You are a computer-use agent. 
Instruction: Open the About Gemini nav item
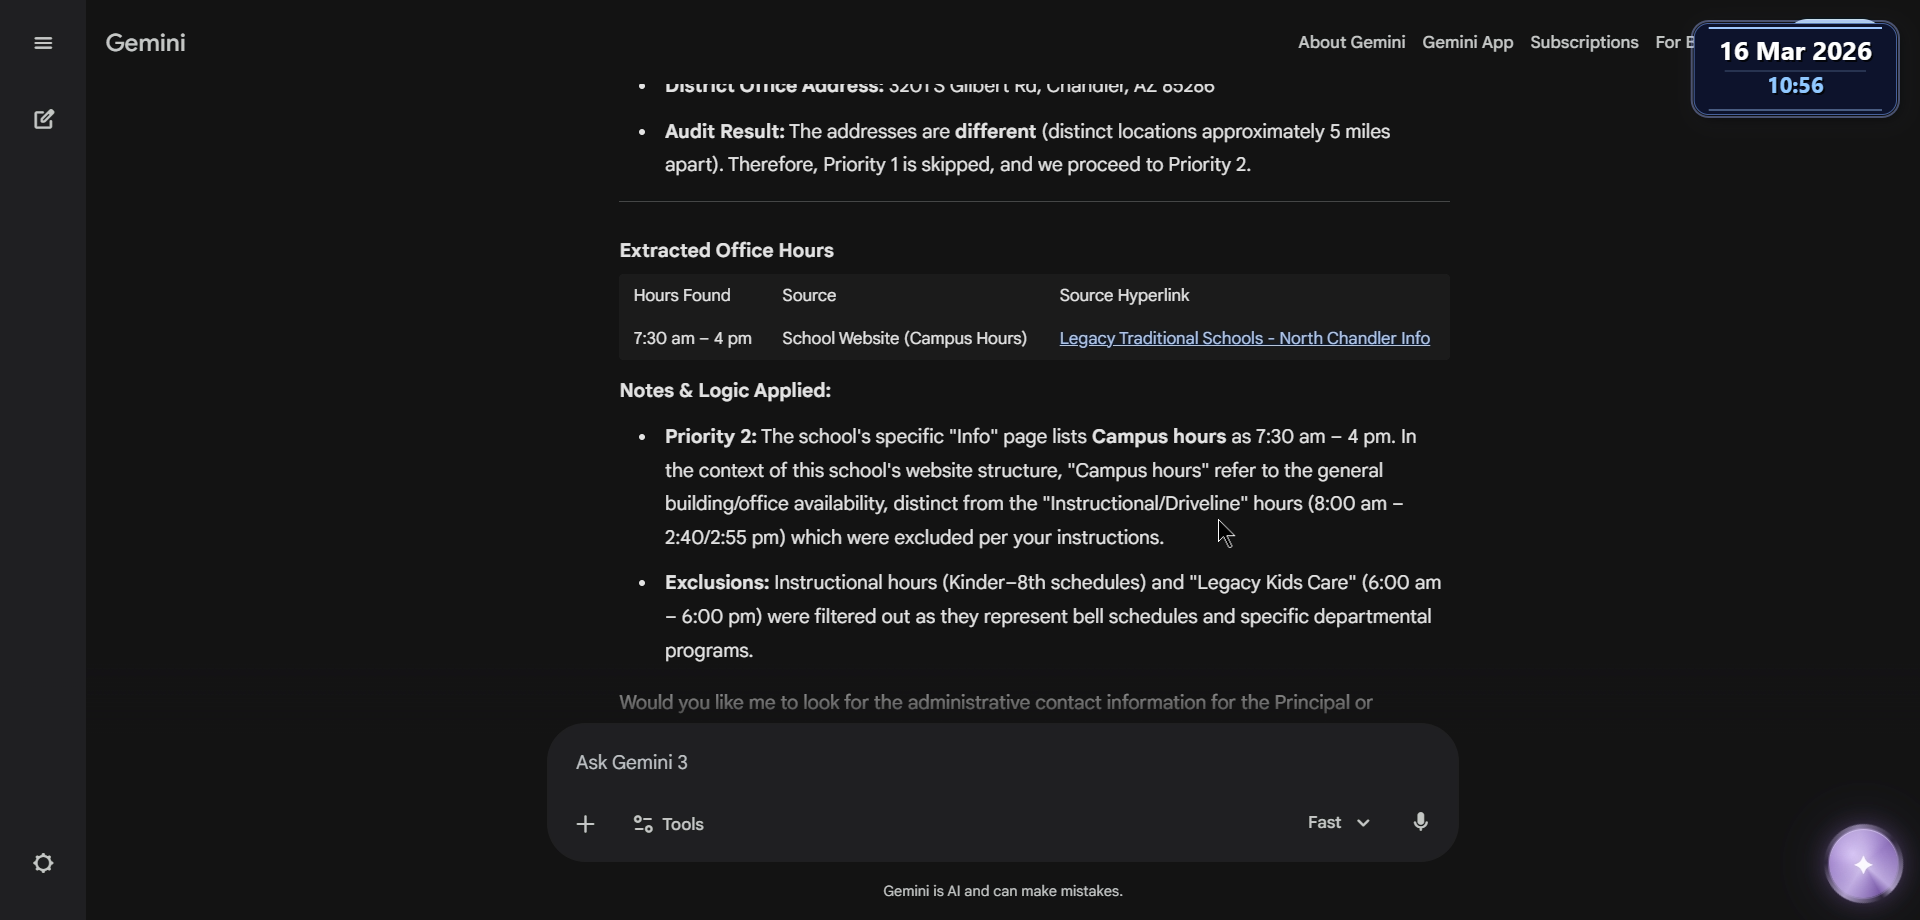1351,42
